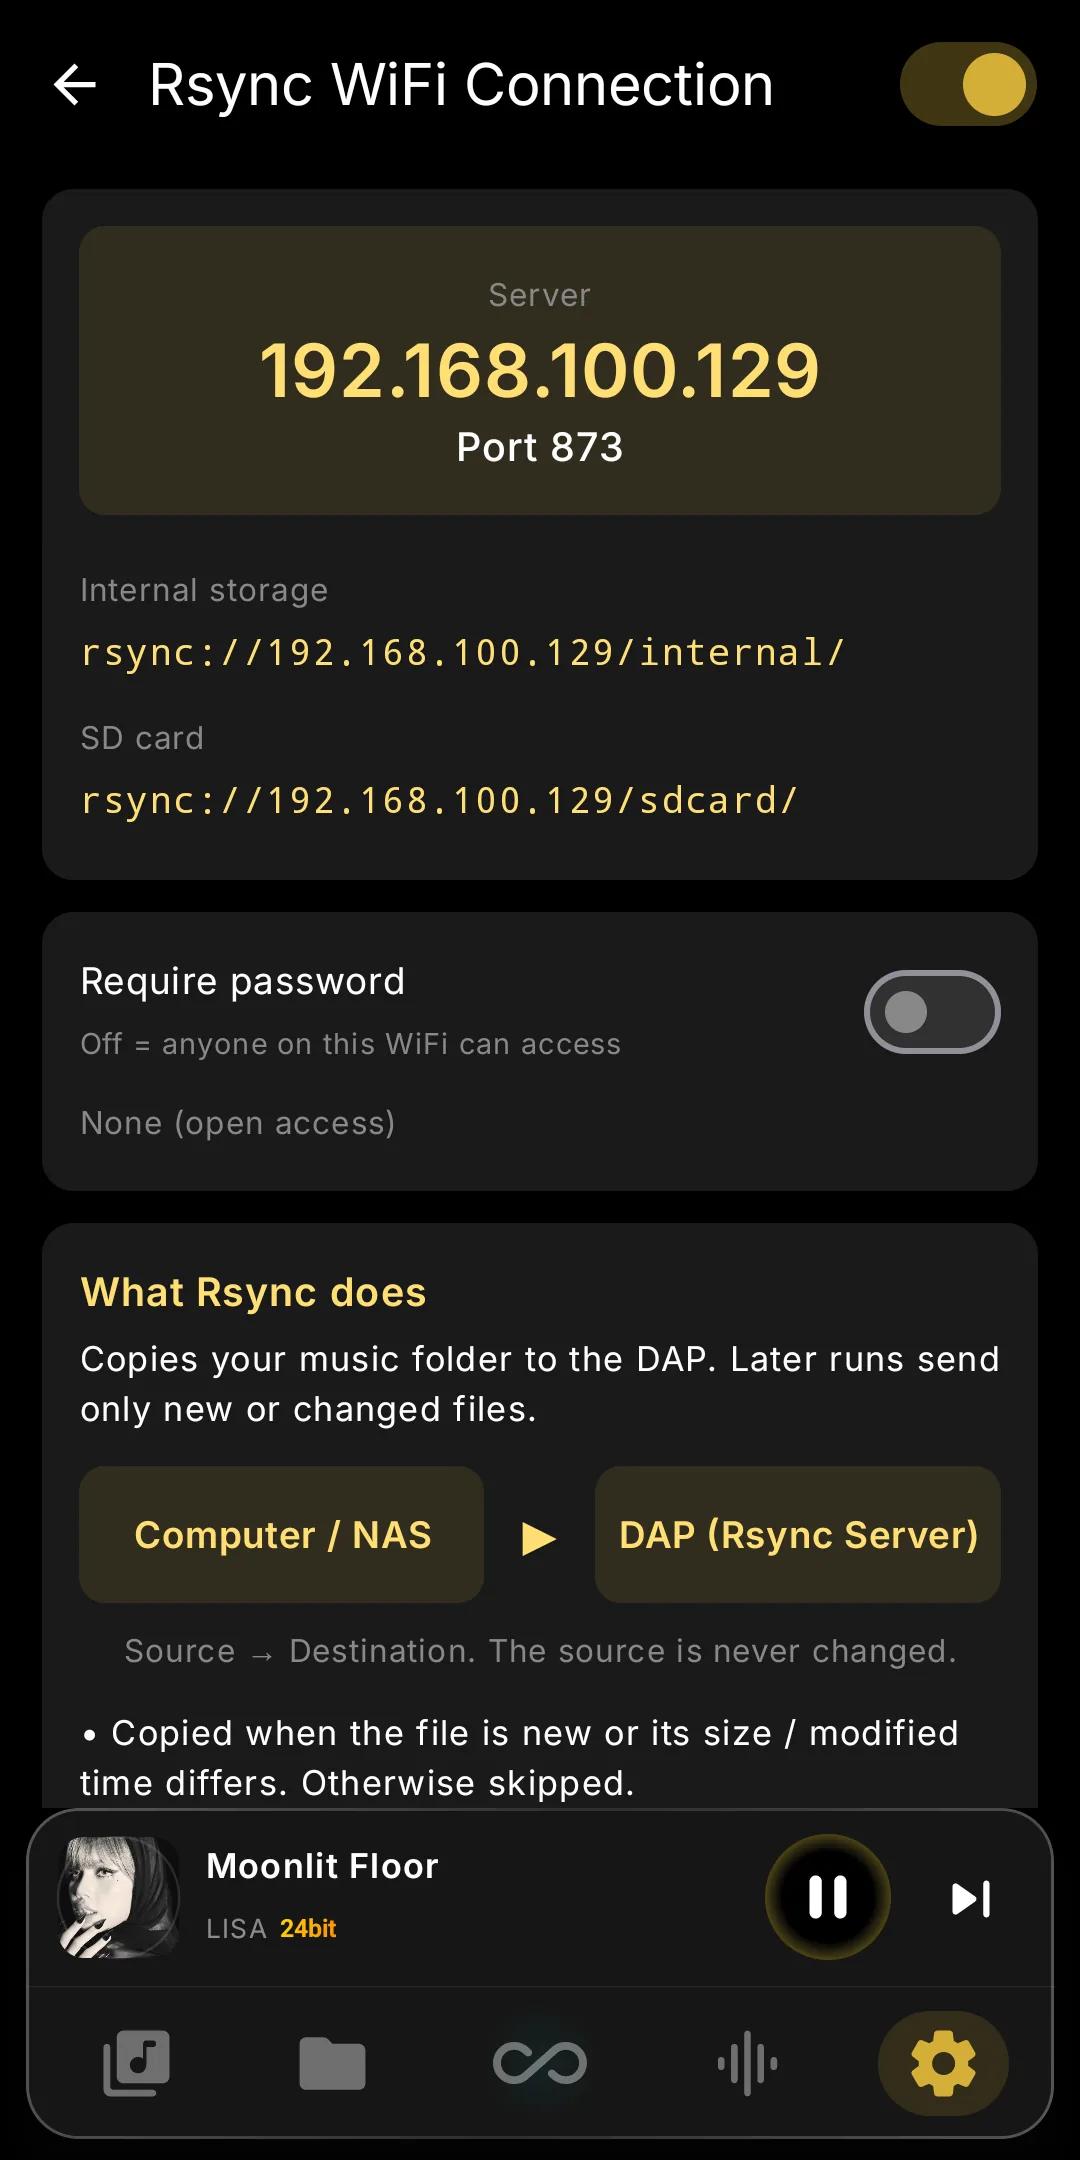
Task: Tap the 'SD card' label
Action: 142,738
